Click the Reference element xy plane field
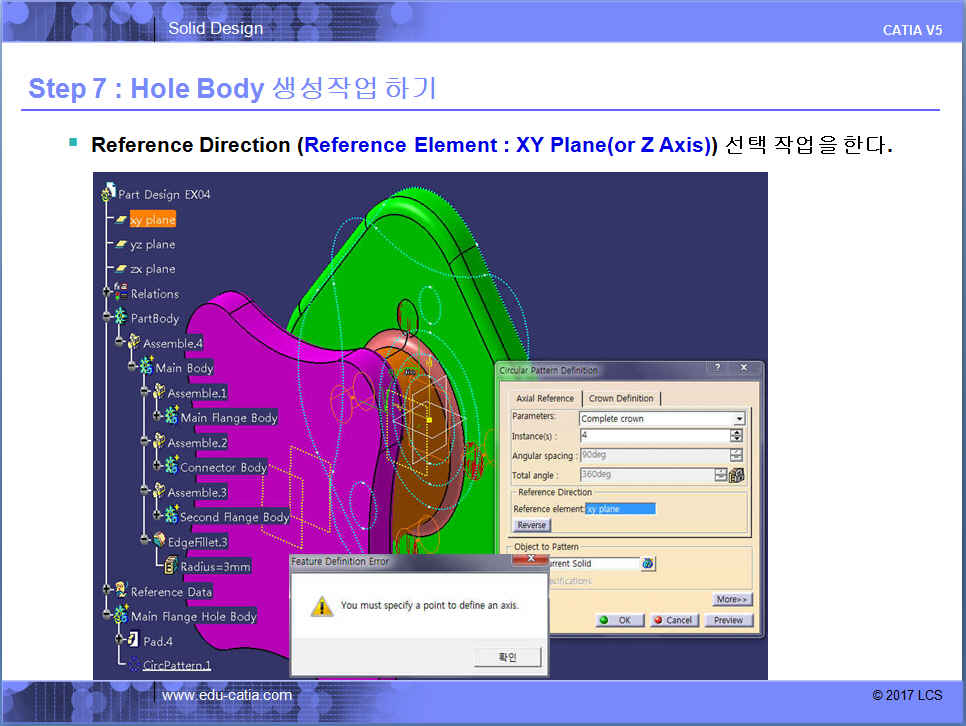The width and height of the screenshot is (966, 726). click(620, 509)
